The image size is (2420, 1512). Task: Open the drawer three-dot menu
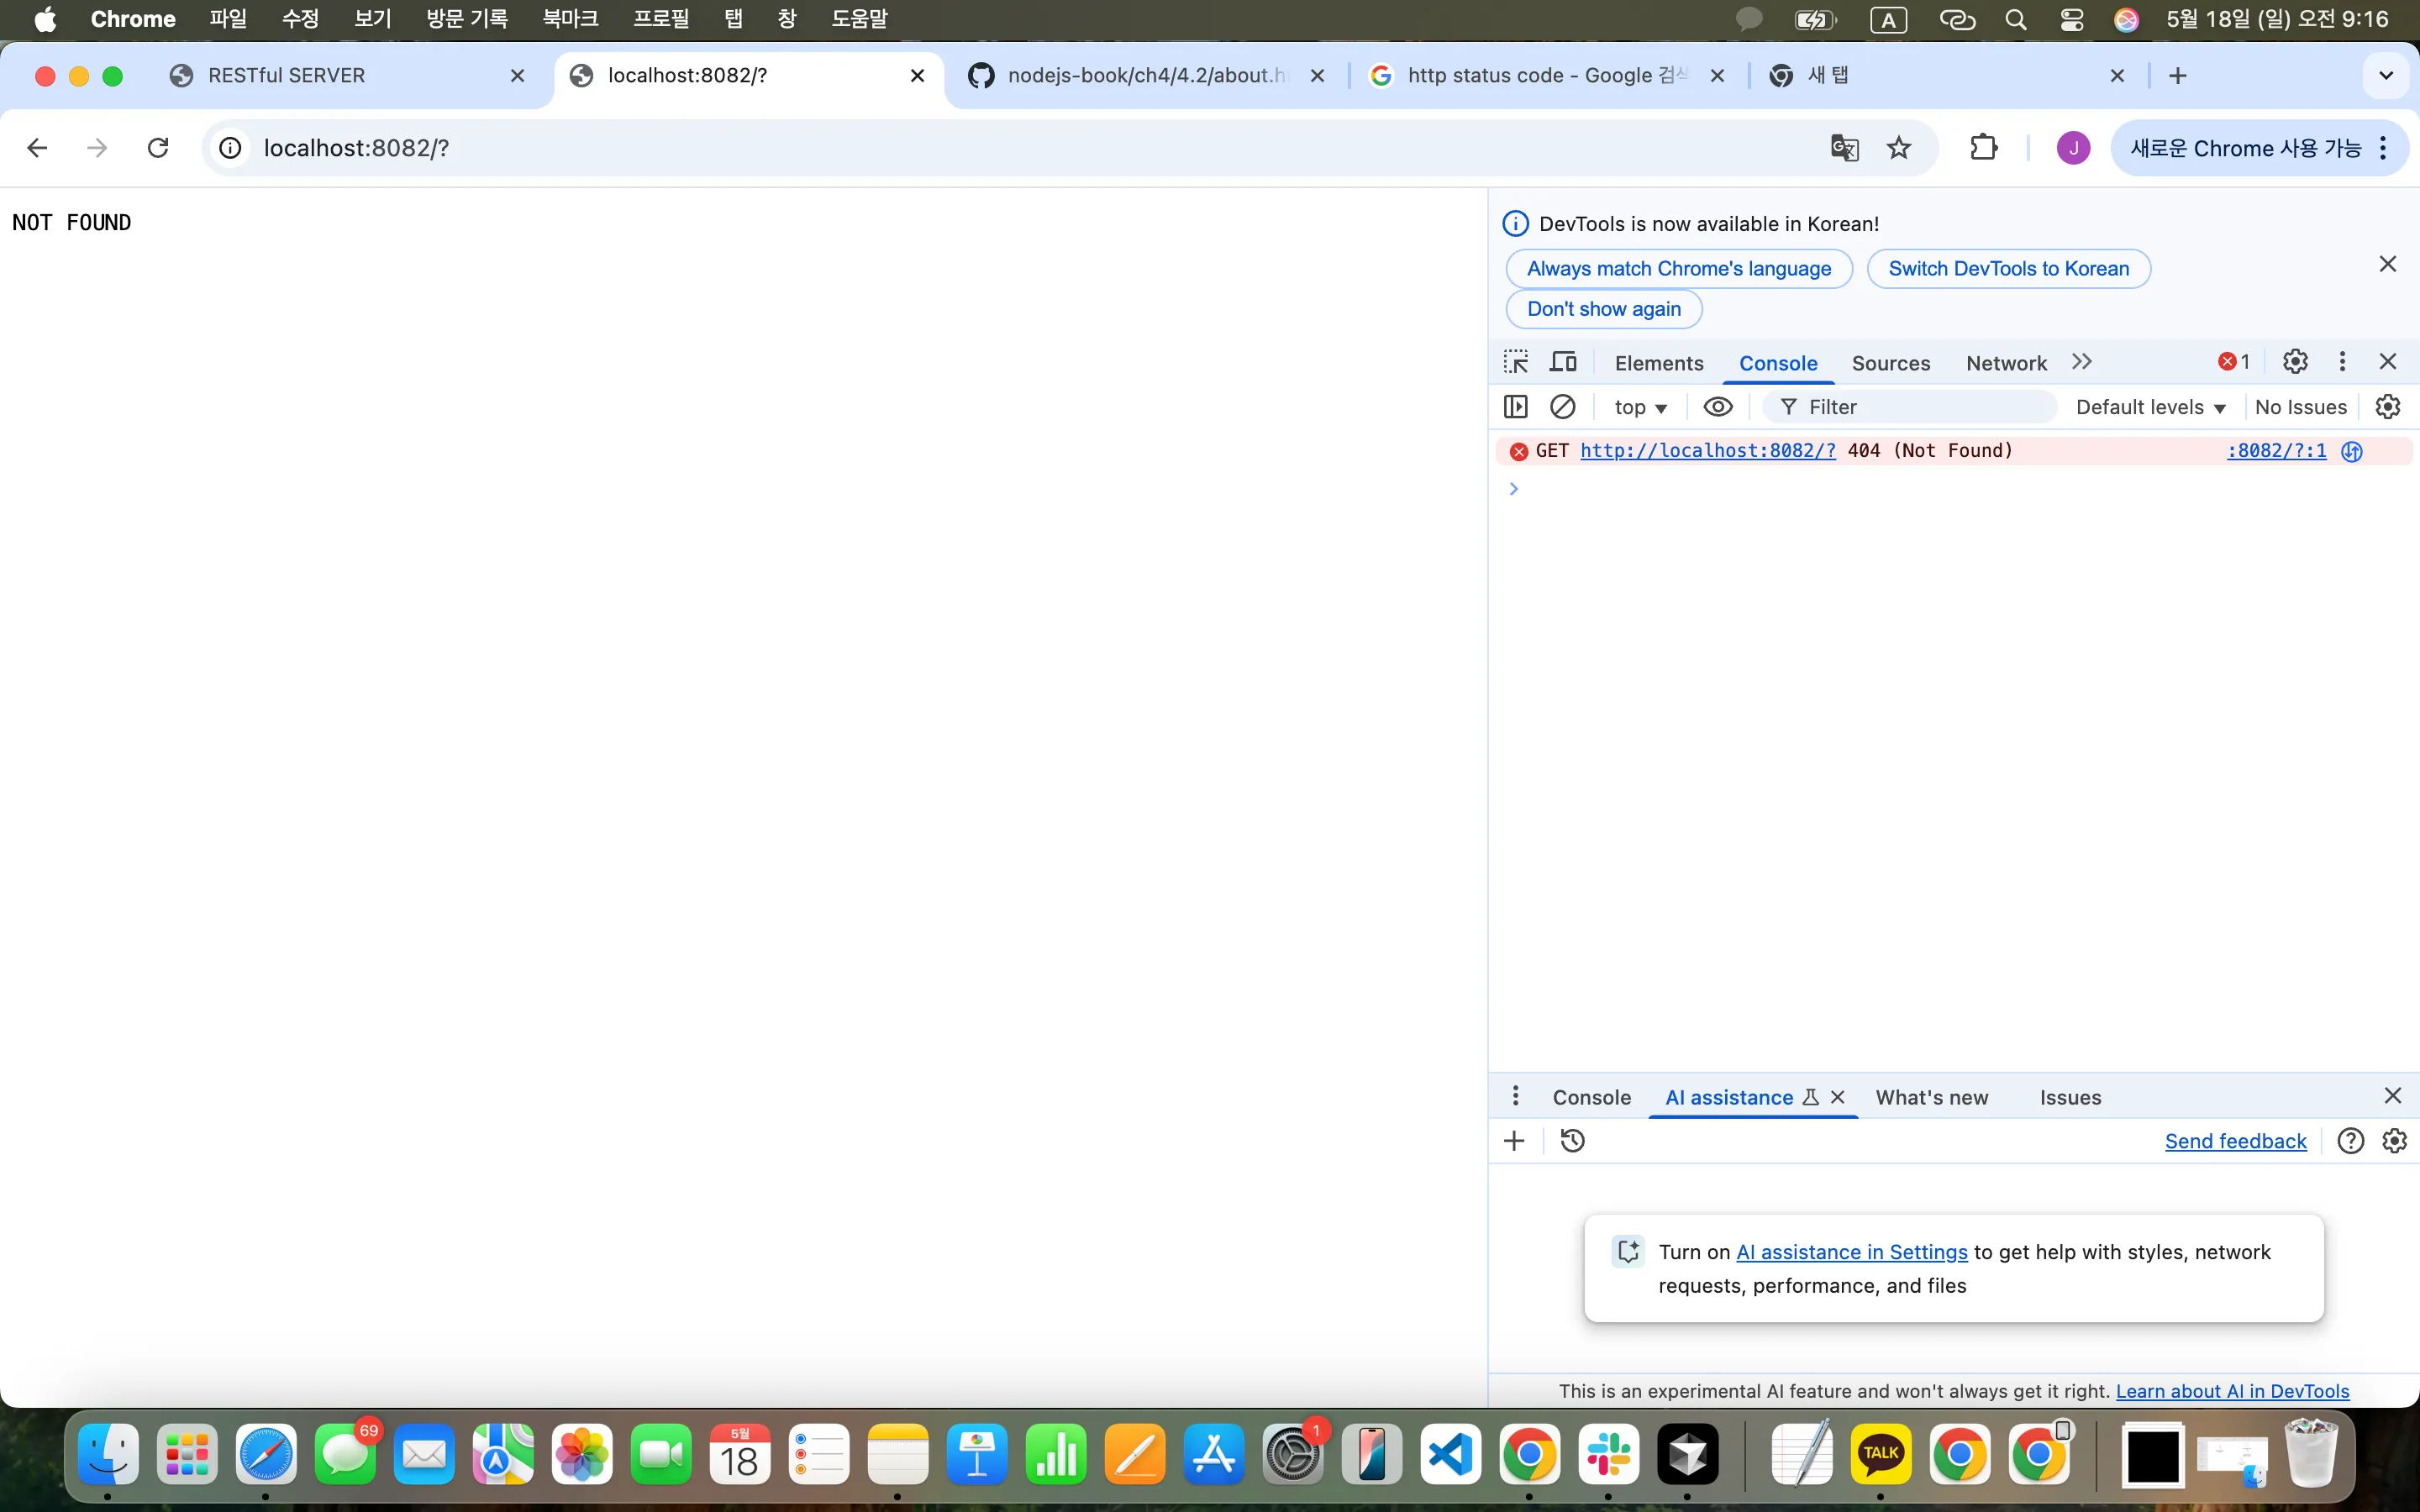[x=1516, y=1096]
